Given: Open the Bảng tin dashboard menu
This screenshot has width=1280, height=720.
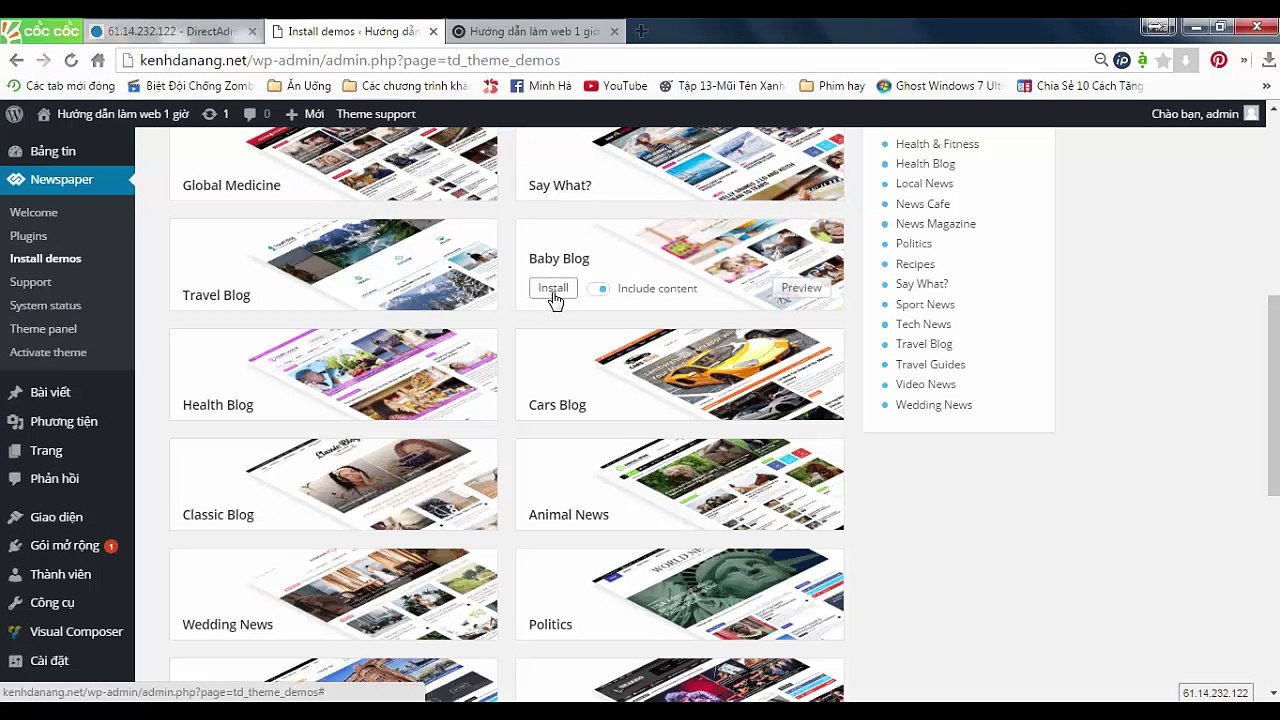Looking at the screenshot, I should point(67,151).
